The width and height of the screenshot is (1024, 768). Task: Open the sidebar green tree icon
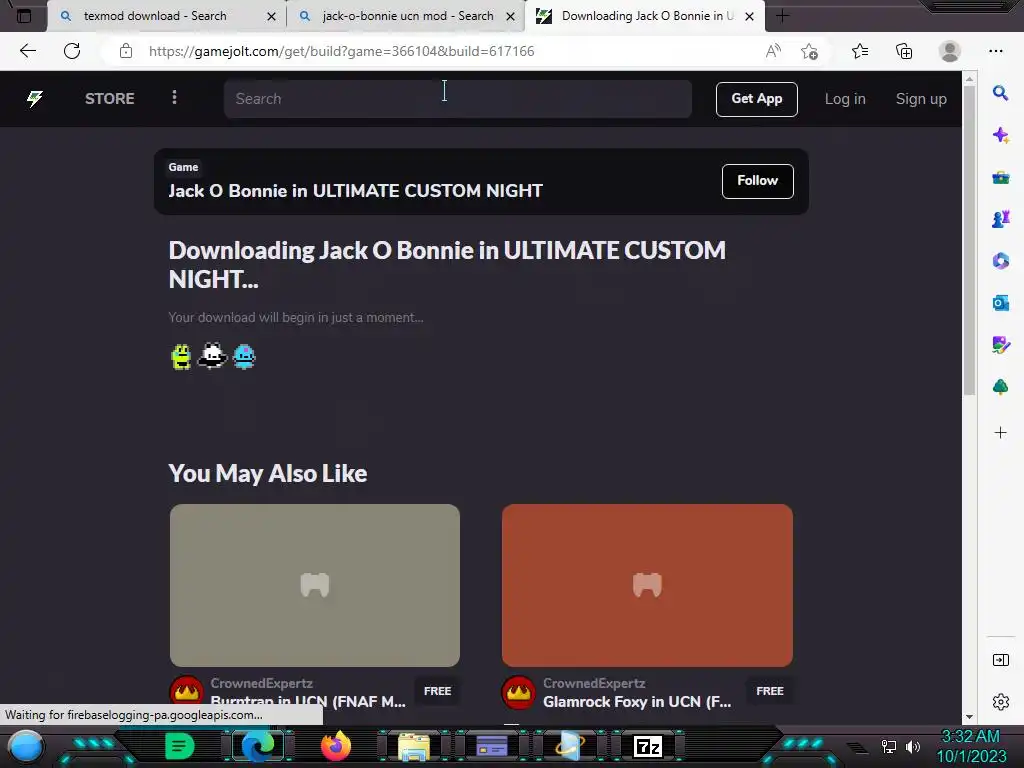pos(1000,387)
